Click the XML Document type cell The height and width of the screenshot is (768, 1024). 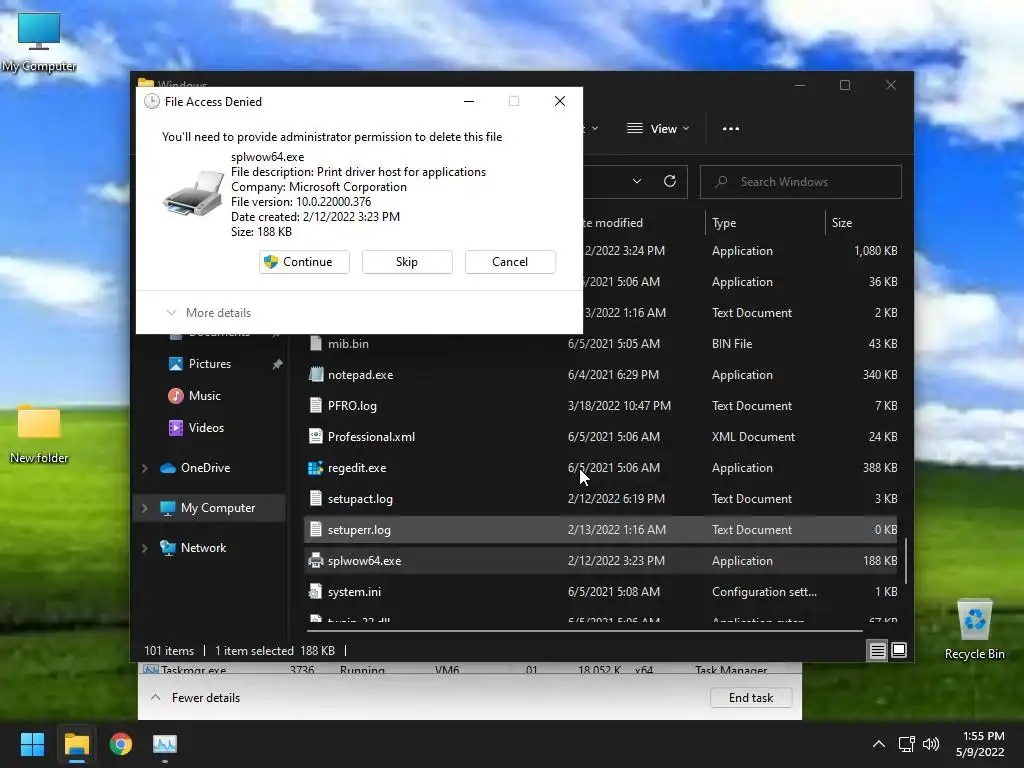(x=753, y=437)
